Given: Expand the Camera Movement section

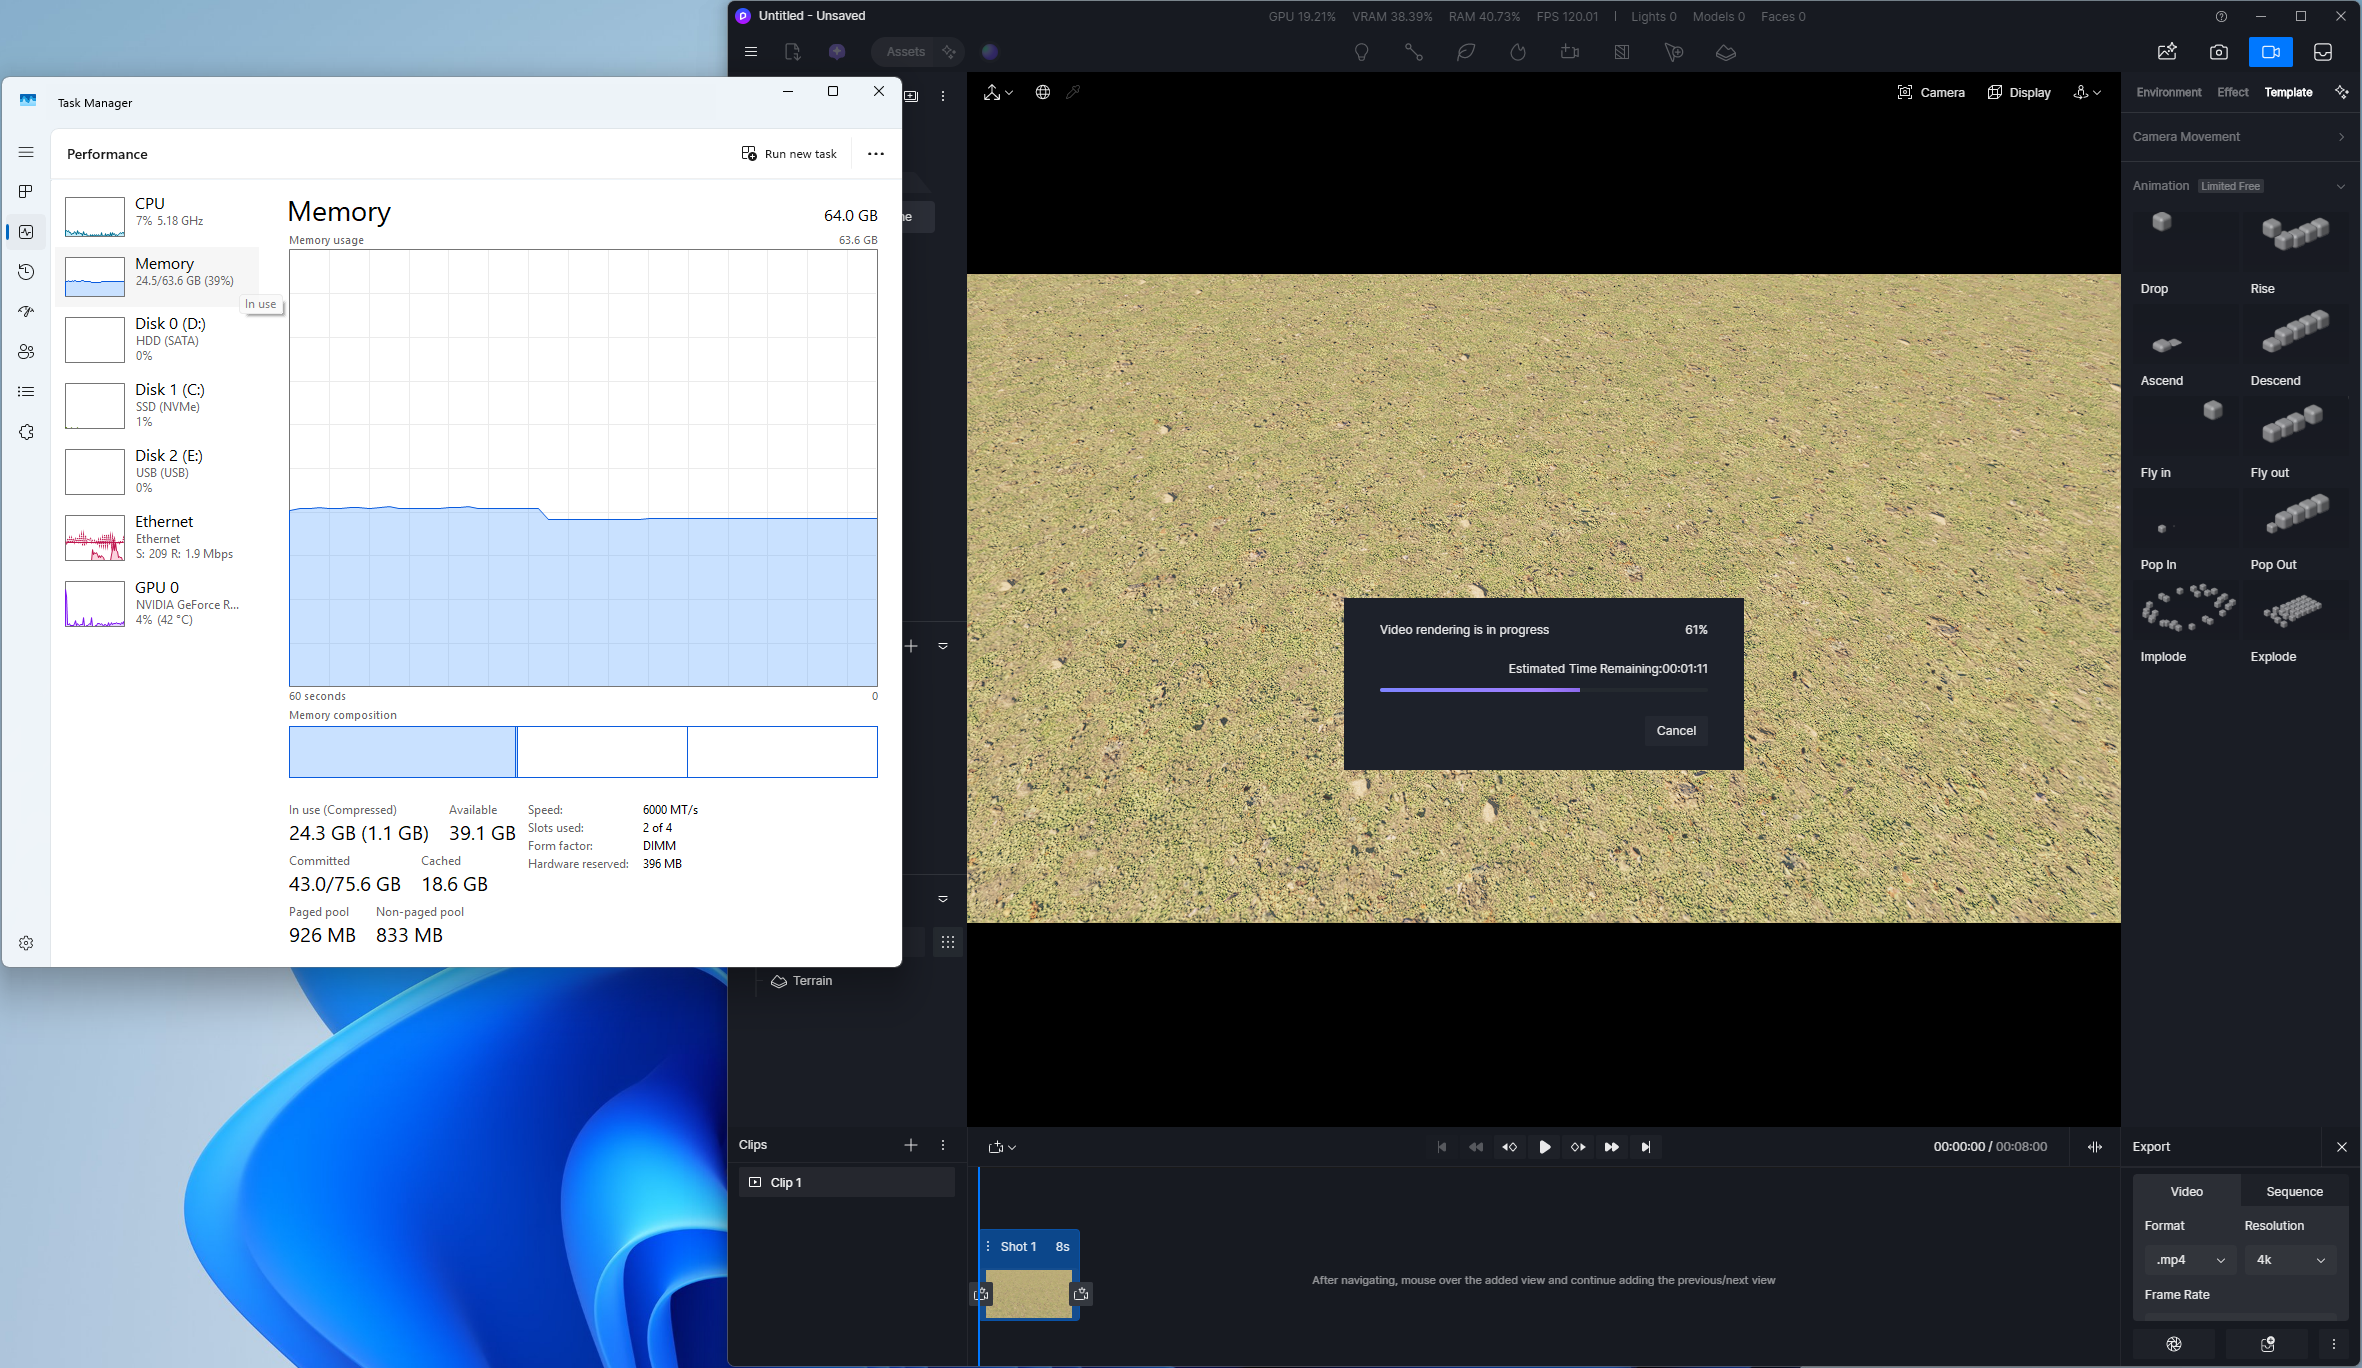Looking at the screenshot, I should (2238, 137).
